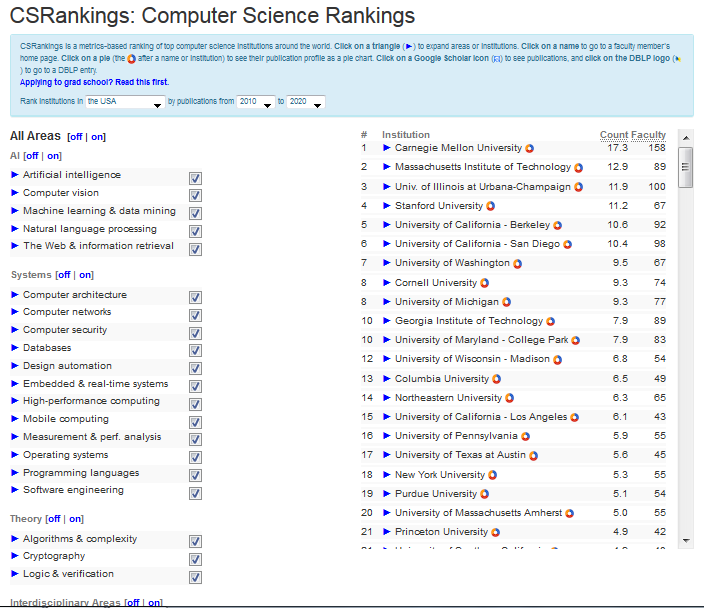Expand the Computer vision area triangle
Screen dimensions: 704x608
tap(15, 193)
